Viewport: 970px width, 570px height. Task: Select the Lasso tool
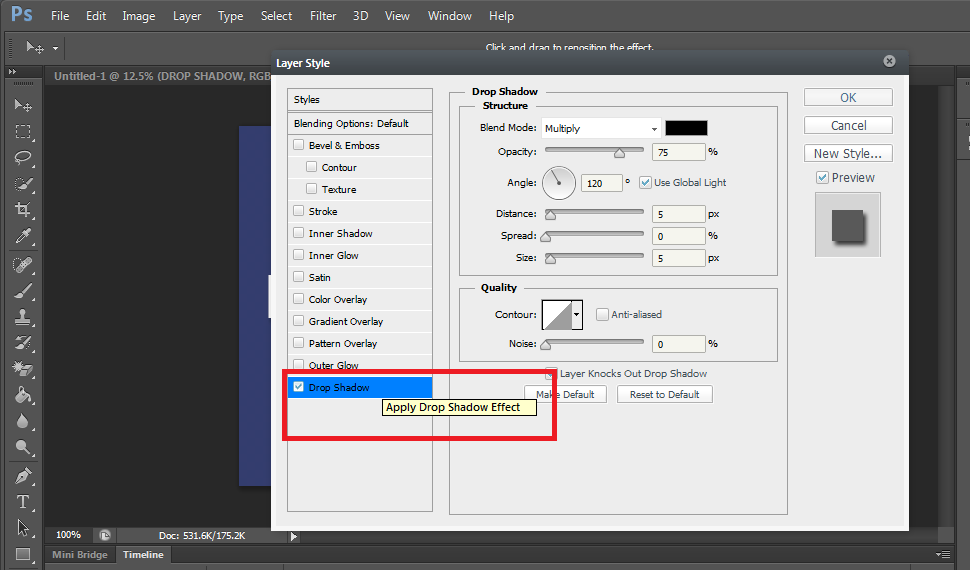(23, 157)
